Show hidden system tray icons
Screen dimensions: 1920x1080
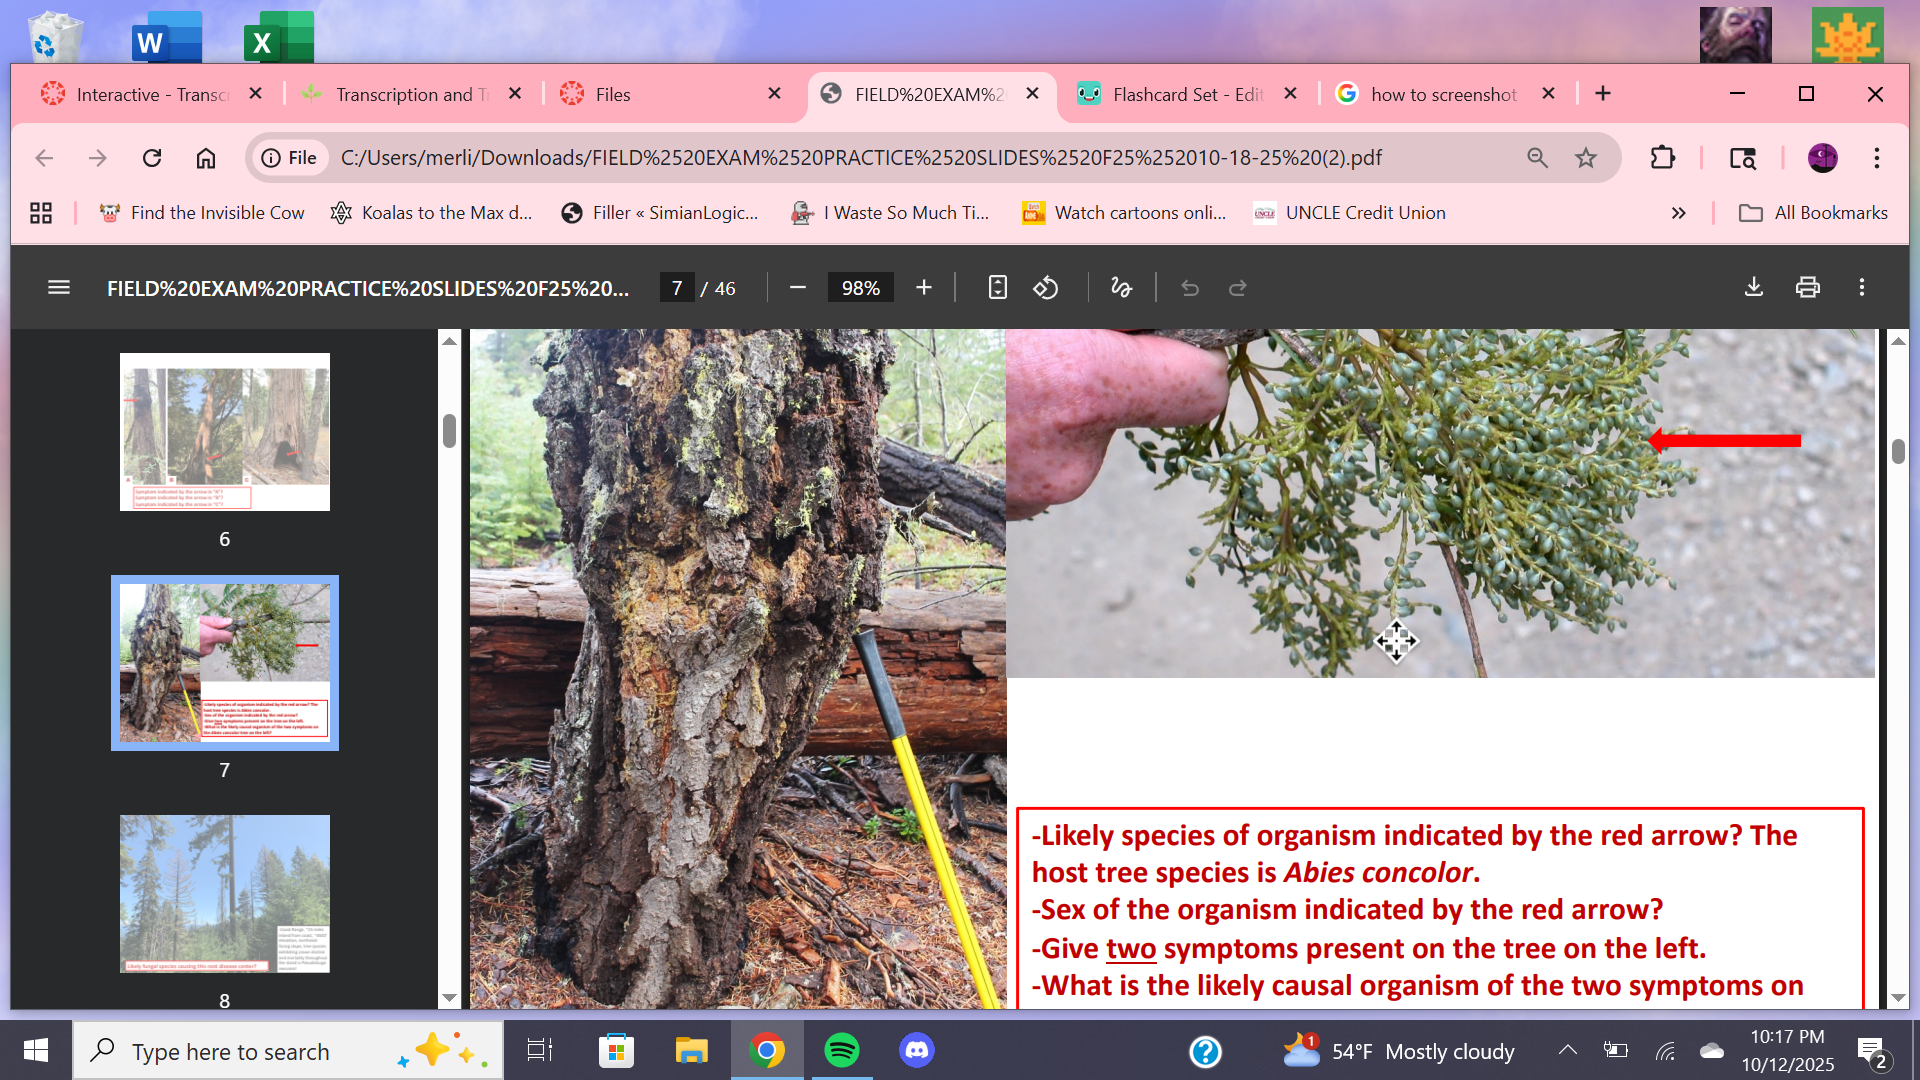(1567, 1051)
